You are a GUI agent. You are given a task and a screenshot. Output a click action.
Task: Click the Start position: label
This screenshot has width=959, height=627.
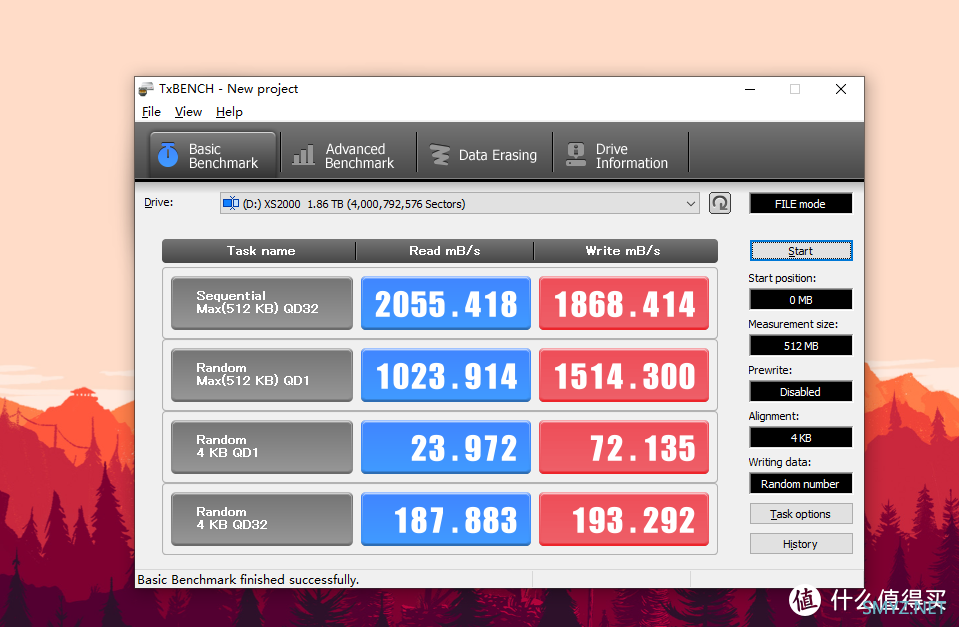(782, 278)
